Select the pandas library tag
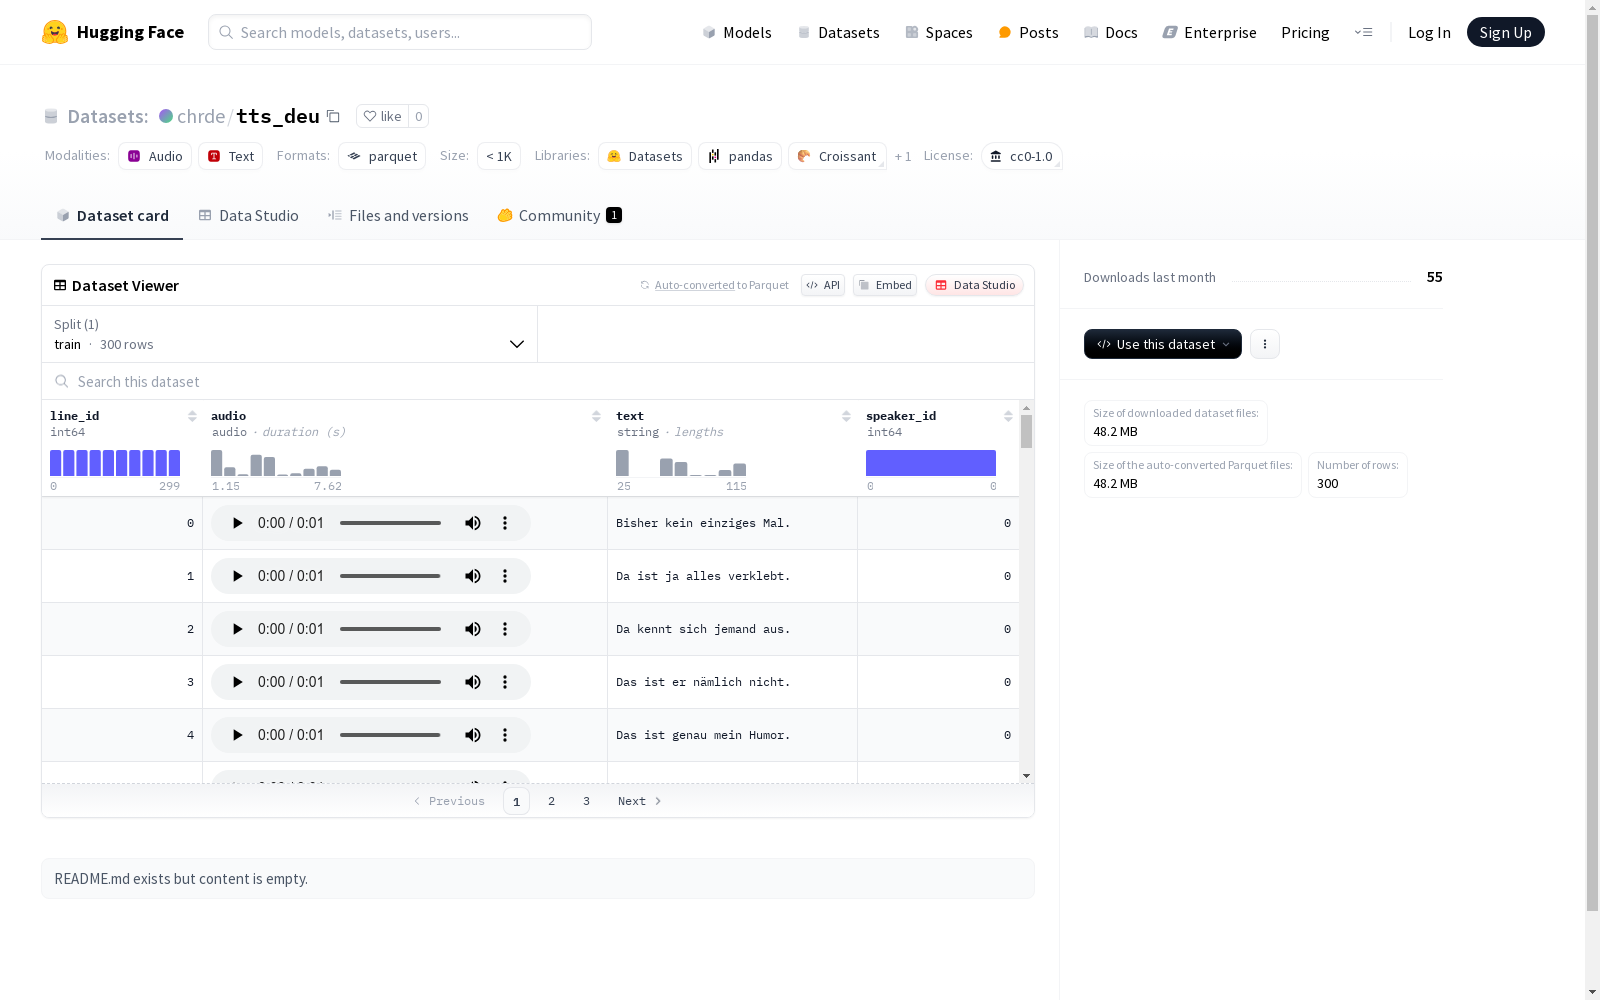The width and height of the screenshot is (1600, 1000). [740, 156]
